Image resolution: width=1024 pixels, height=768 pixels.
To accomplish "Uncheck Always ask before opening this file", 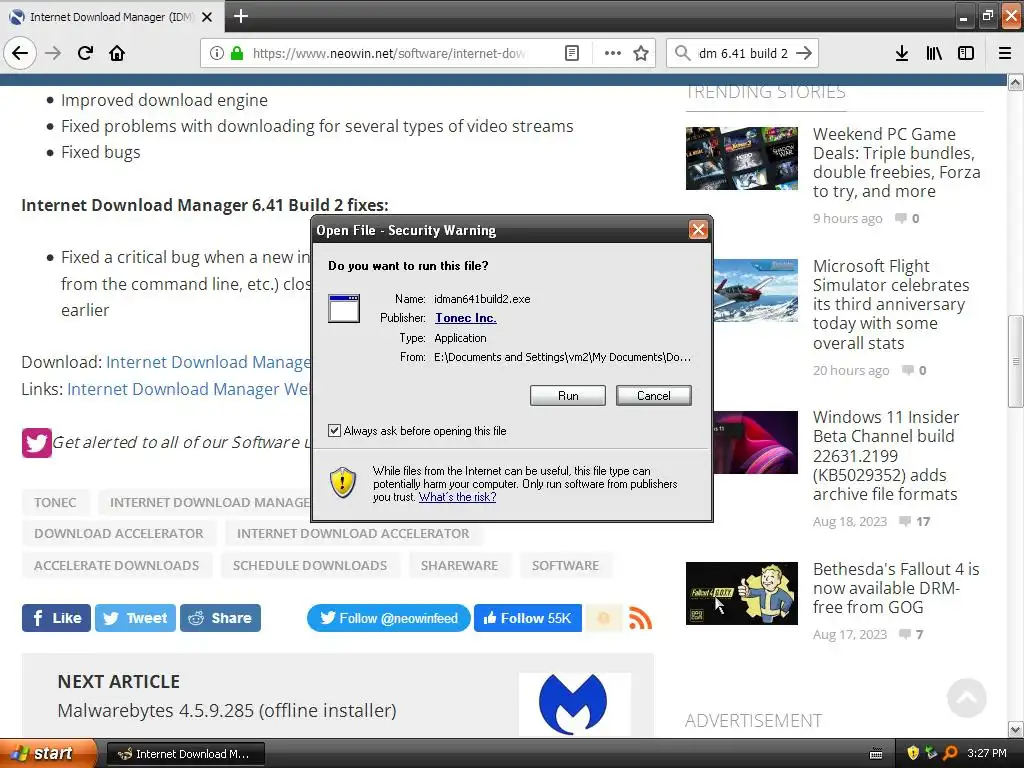I will (x=334, y=430).
